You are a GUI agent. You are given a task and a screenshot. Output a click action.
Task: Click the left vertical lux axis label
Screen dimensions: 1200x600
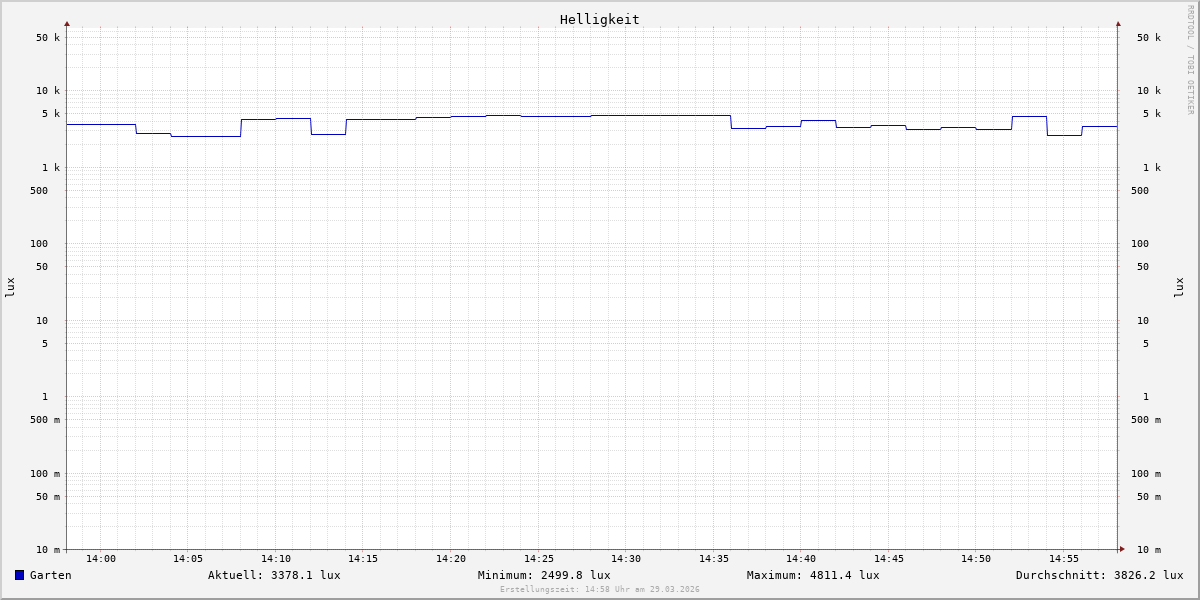tap(10, 287)
